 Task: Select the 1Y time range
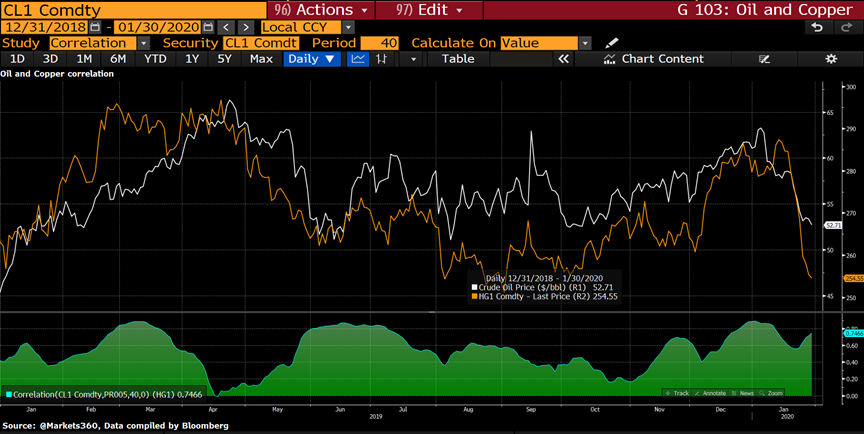[x=192, y=59]
